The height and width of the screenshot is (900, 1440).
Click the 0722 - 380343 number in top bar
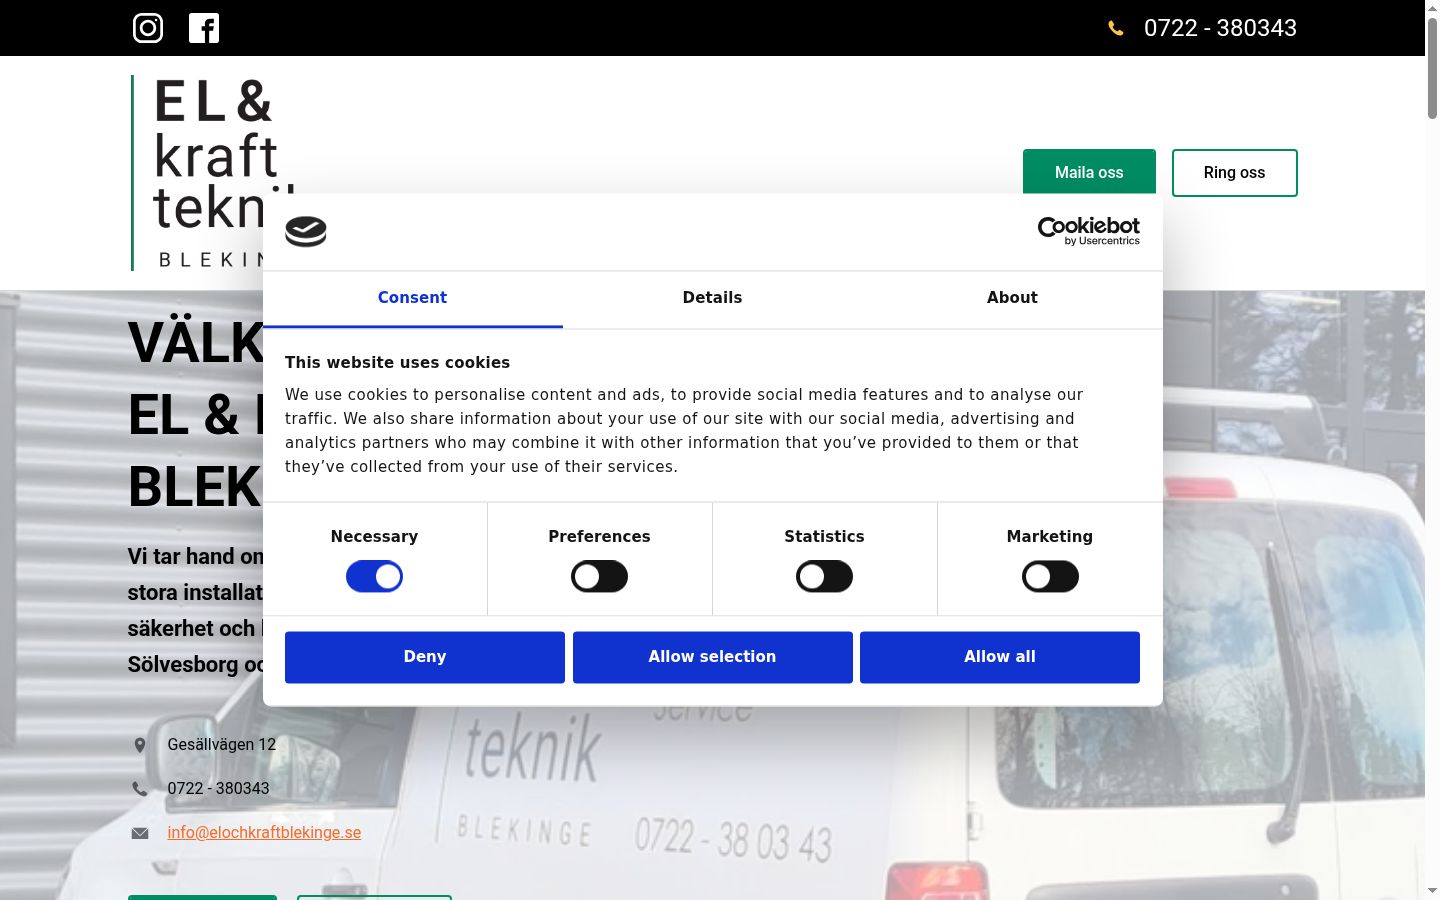[1220, 28]
